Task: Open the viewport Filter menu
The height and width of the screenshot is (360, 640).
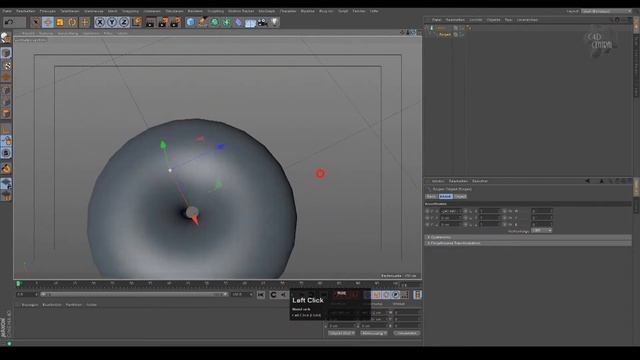Action: [108, 33]
